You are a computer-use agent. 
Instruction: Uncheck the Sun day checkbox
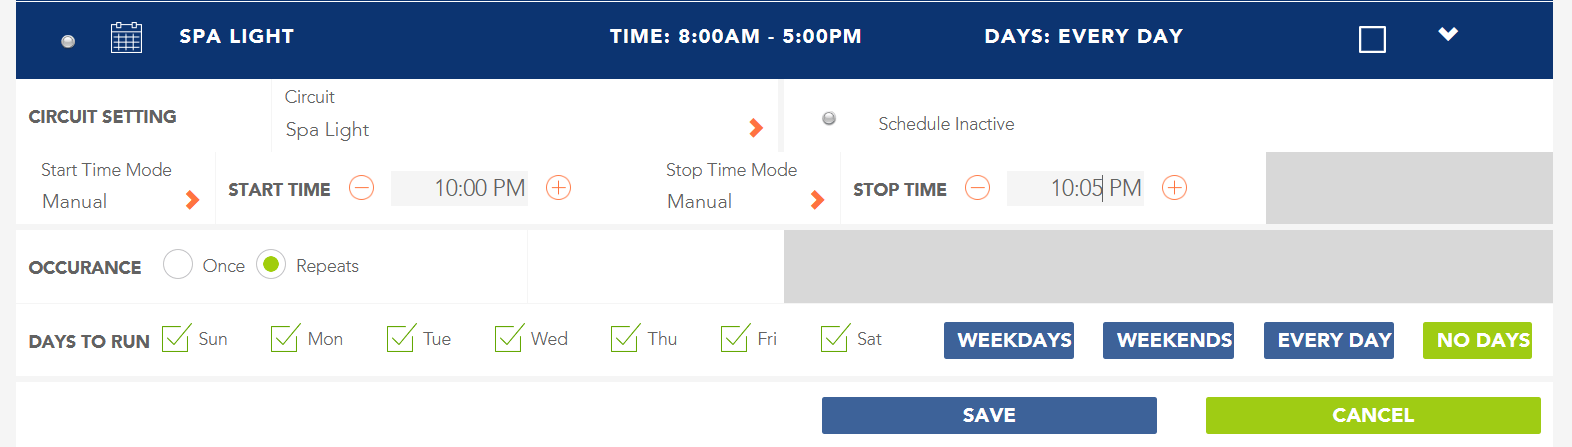[x=176, y=338]
